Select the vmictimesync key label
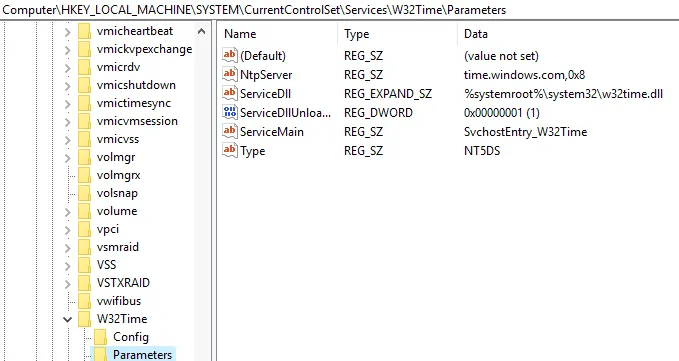Viewport: 679px width, 361px height. (134, 103)
